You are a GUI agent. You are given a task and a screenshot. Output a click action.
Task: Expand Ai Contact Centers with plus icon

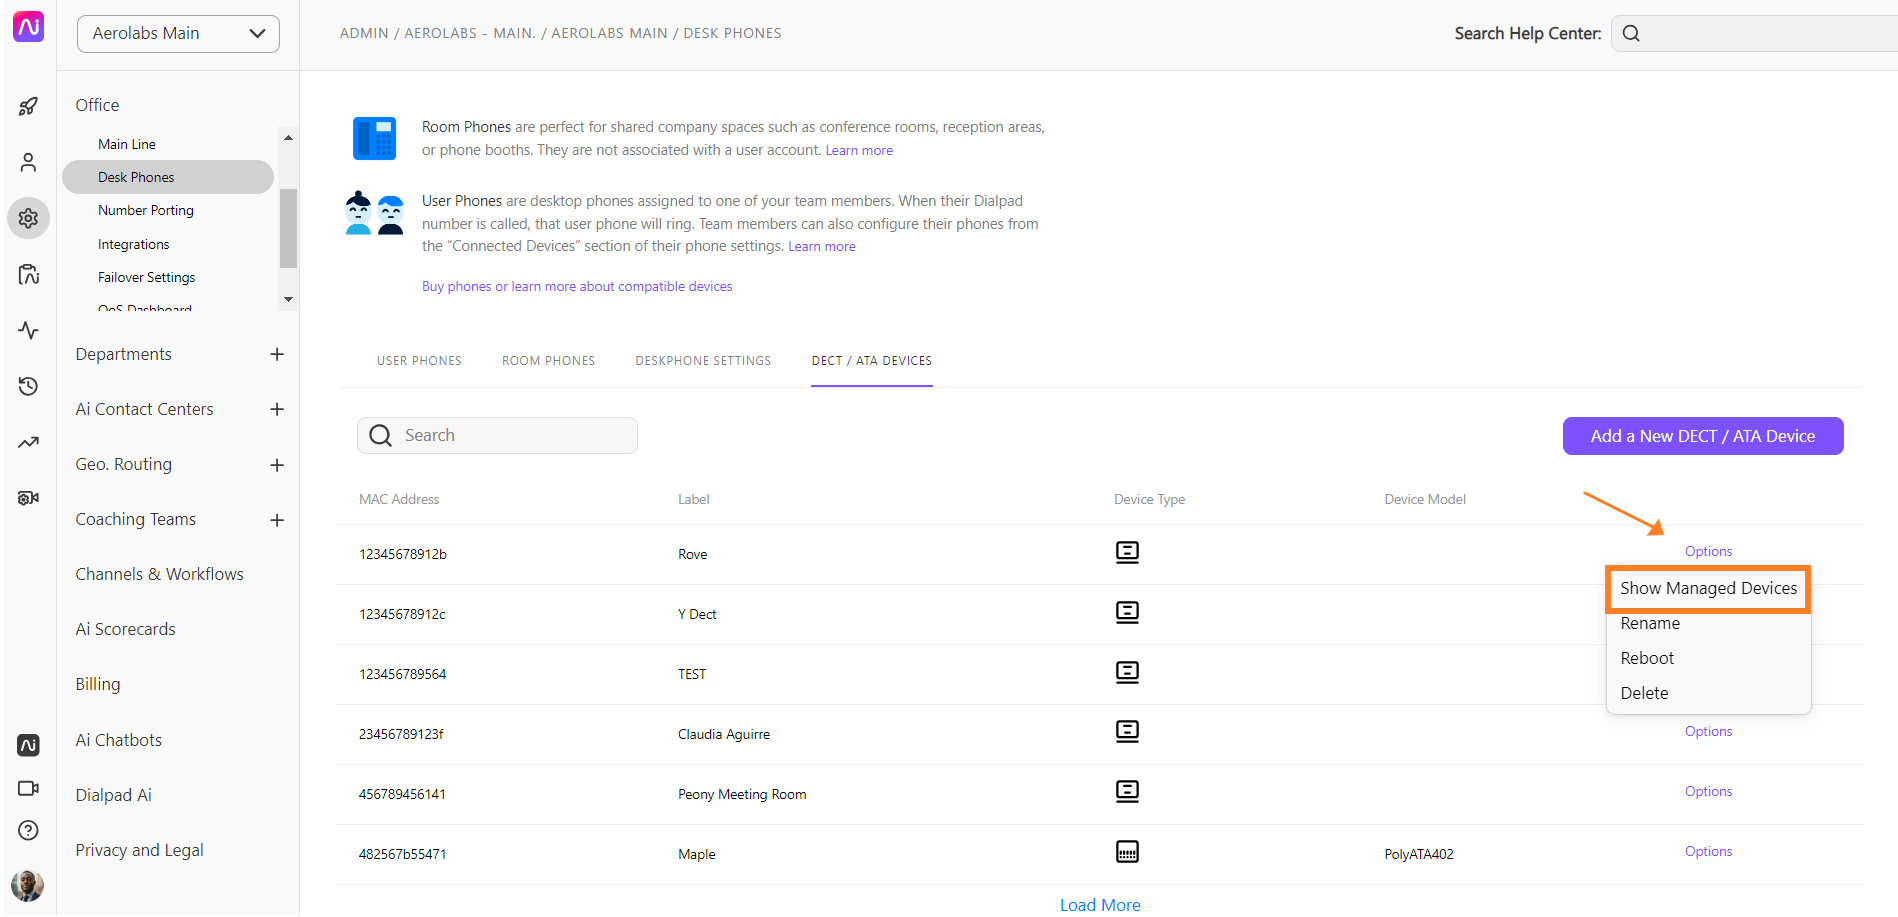277,409
